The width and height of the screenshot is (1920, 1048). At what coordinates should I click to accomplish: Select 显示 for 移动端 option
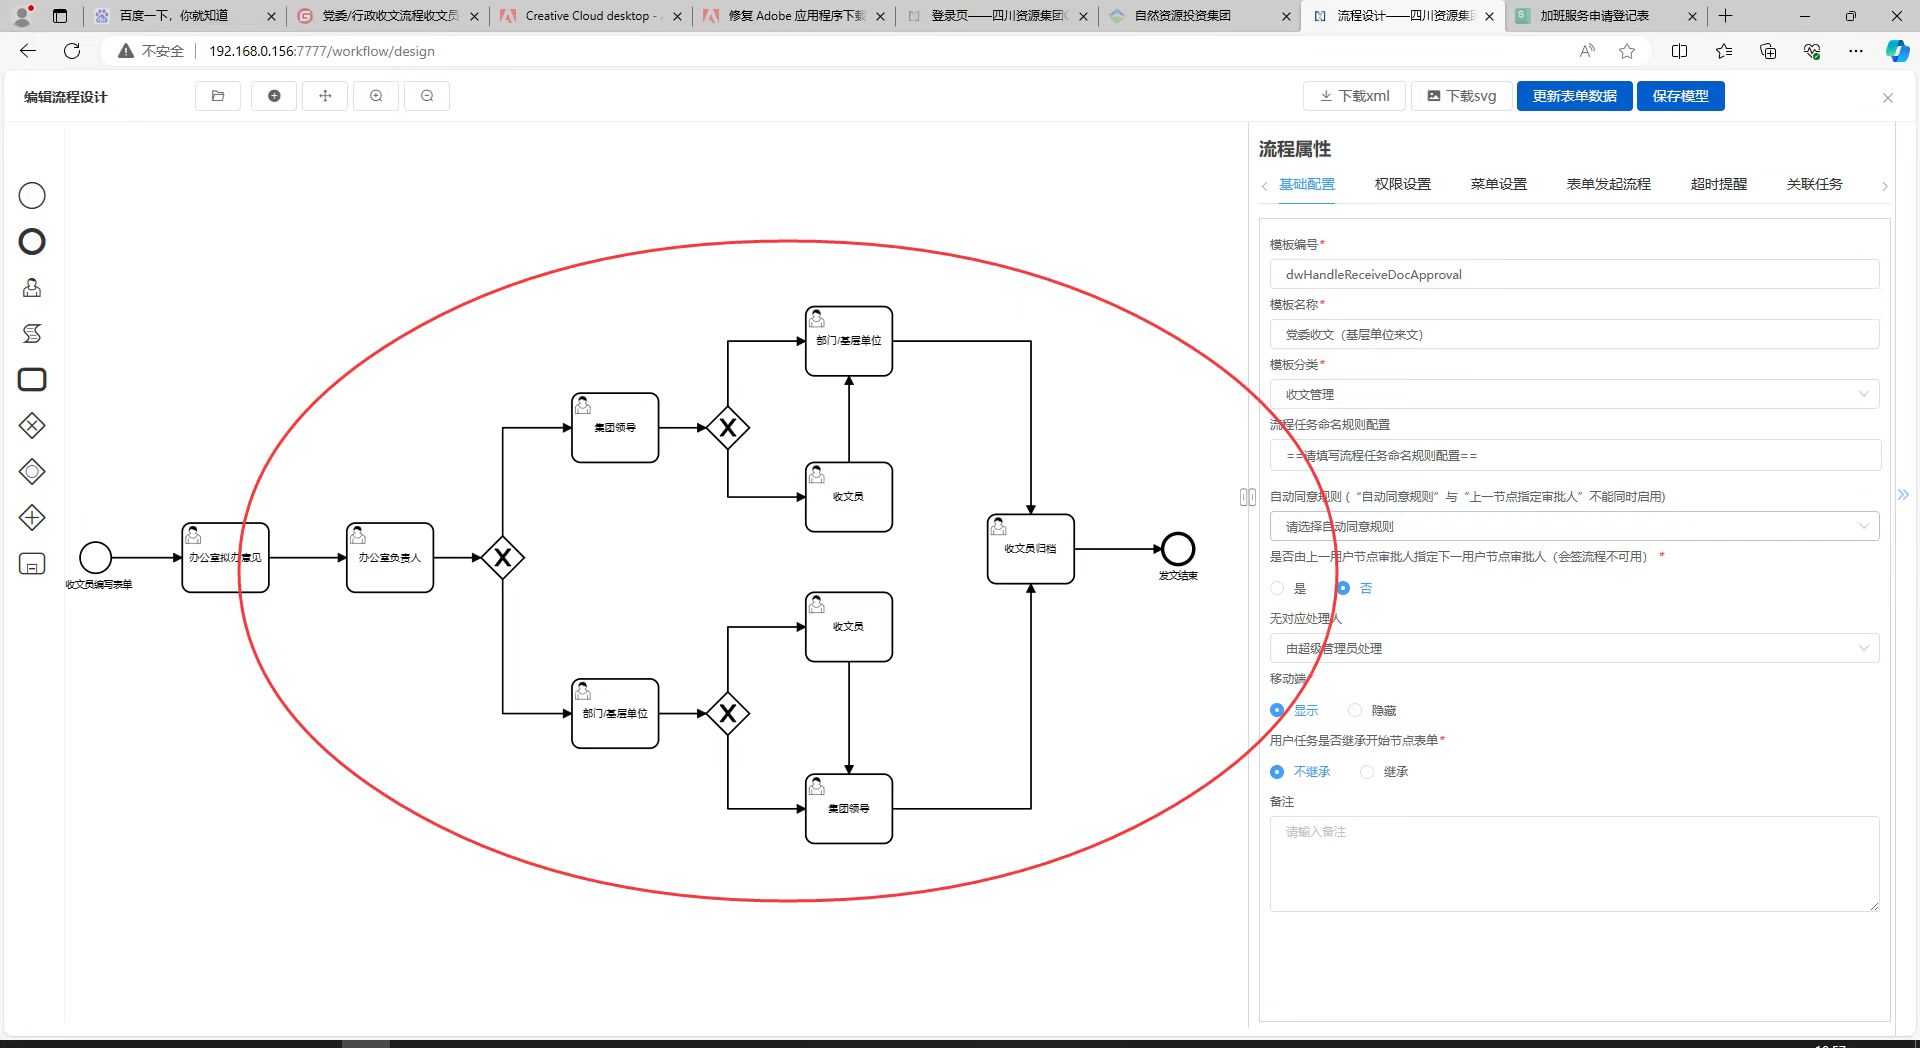tap(1277, 710)
